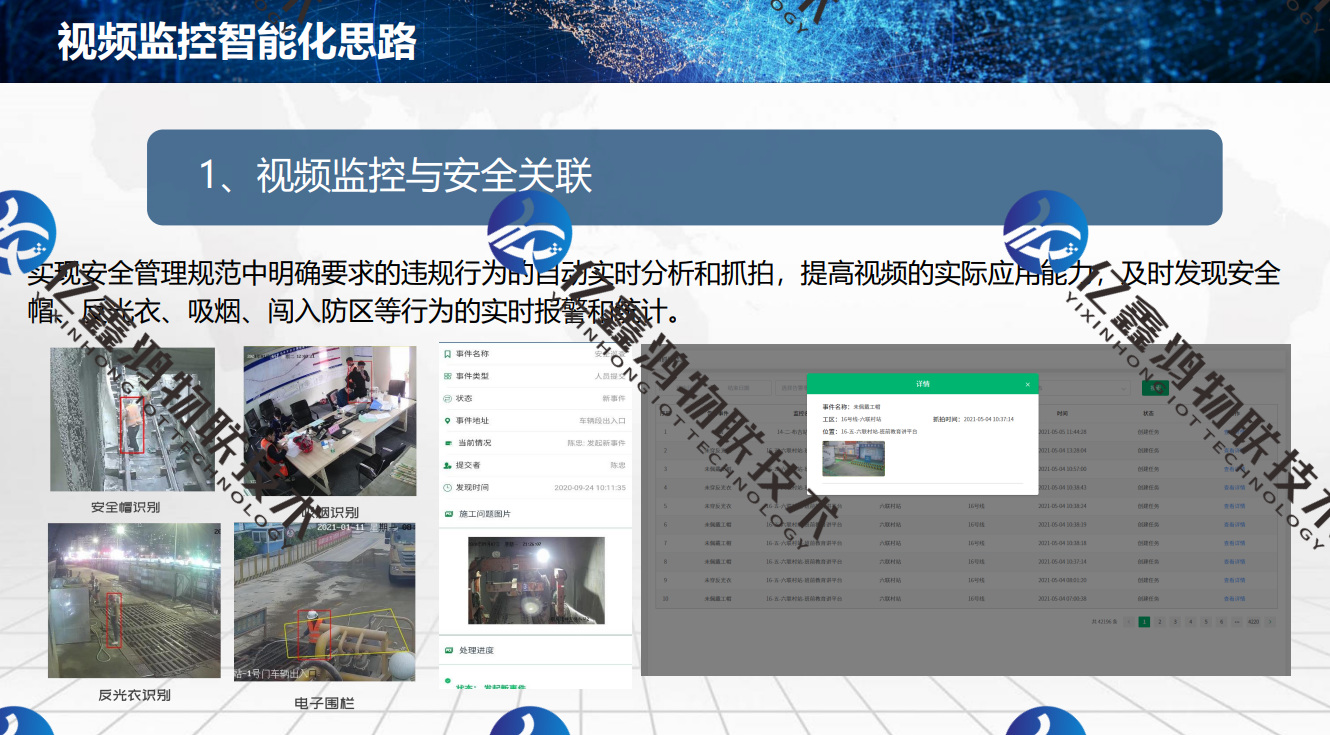The image size is (1330, 735).
Task: Jump to last page 4220
Action: click(1253, 622)
